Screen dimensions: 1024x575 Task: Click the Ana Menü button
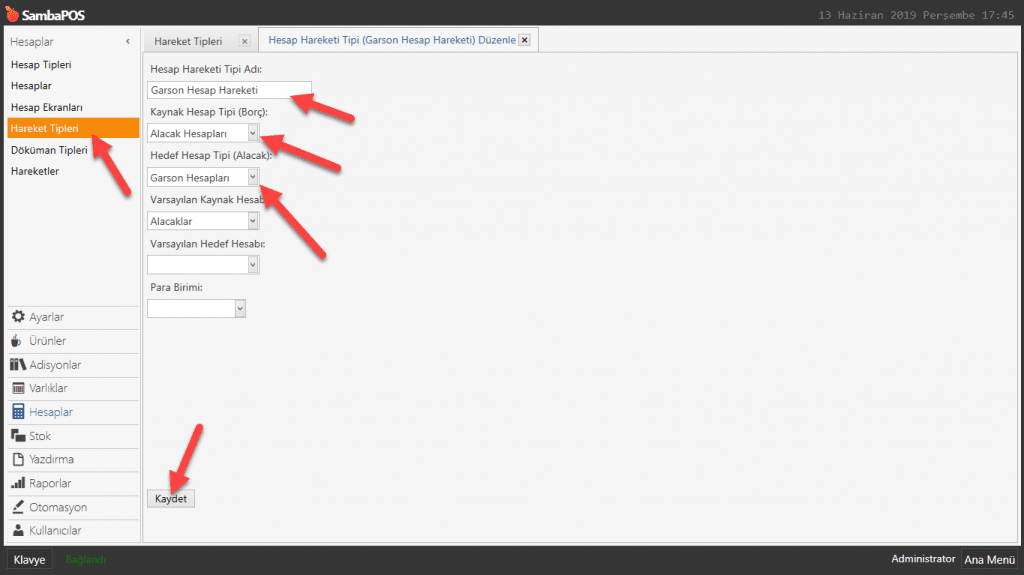[x=989, y=560]
